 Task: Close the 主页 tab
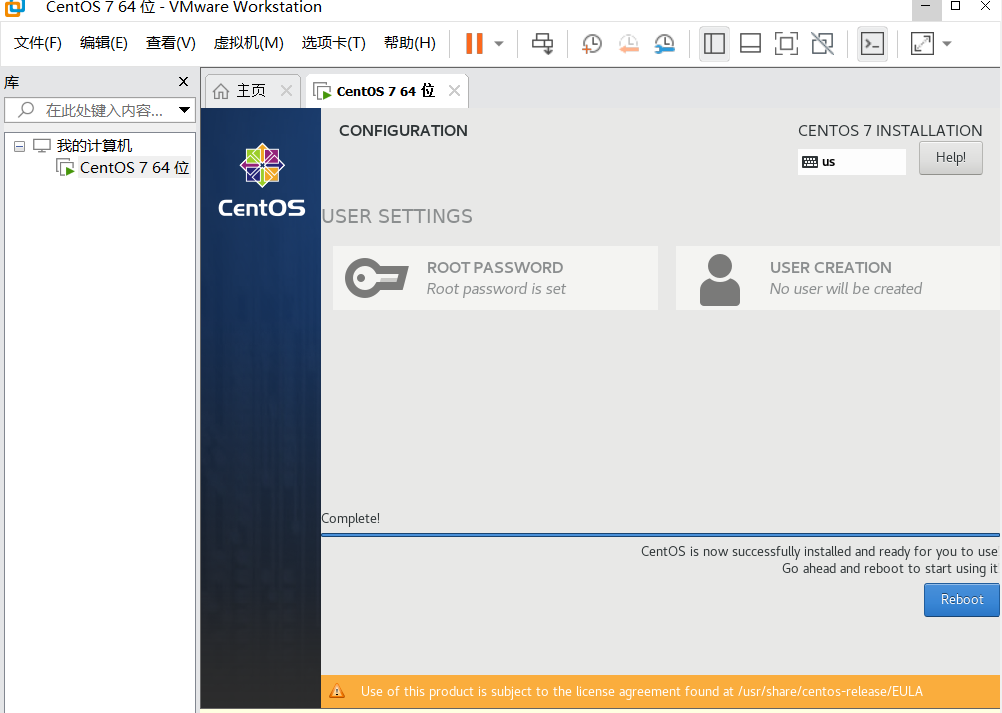point(286,91)
